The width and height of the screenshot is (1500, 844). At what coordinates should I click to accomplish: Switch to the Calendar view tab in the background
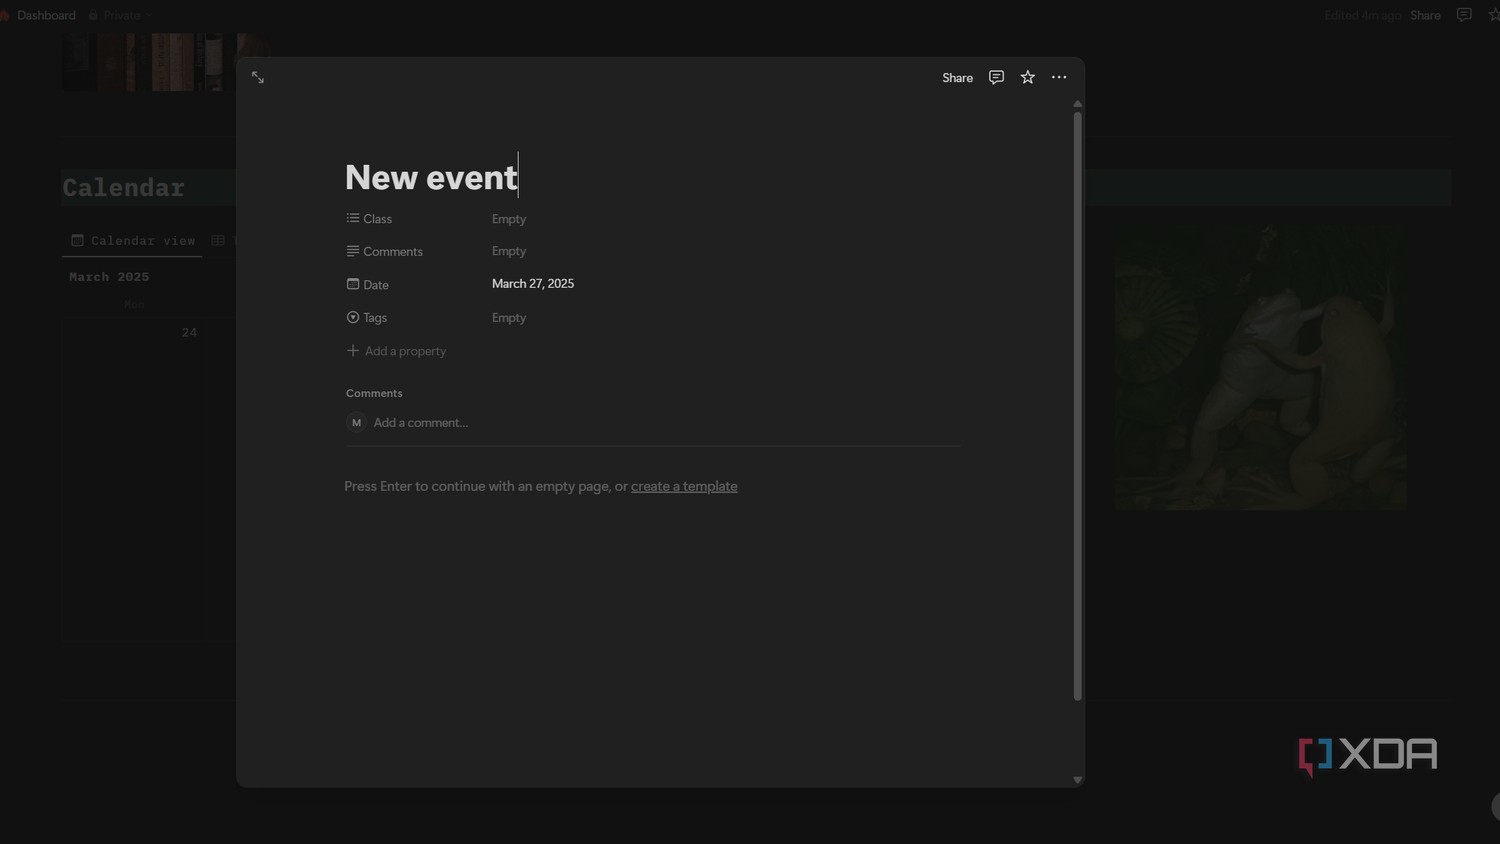(133, 240)
